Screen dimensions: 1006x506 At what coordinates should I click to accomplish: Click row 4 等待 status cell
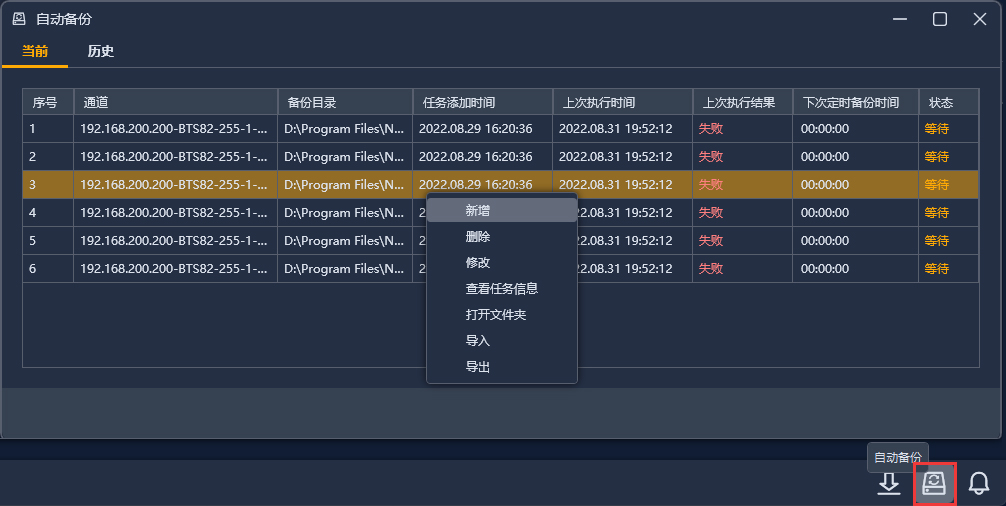[948, 212]
